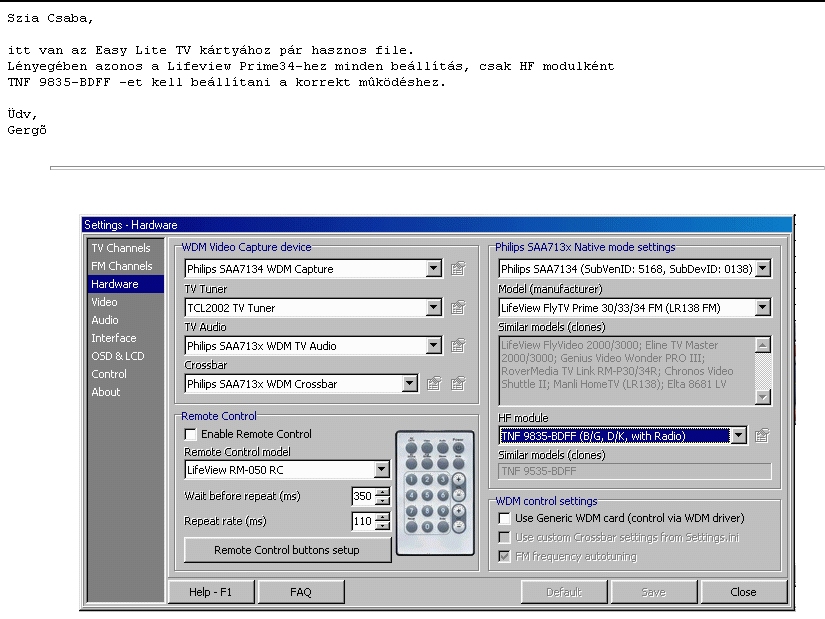Click Remote Control buttons setup button
Image resolution: width=825 pixels, height=619 pixels.
tap(287, 550)
